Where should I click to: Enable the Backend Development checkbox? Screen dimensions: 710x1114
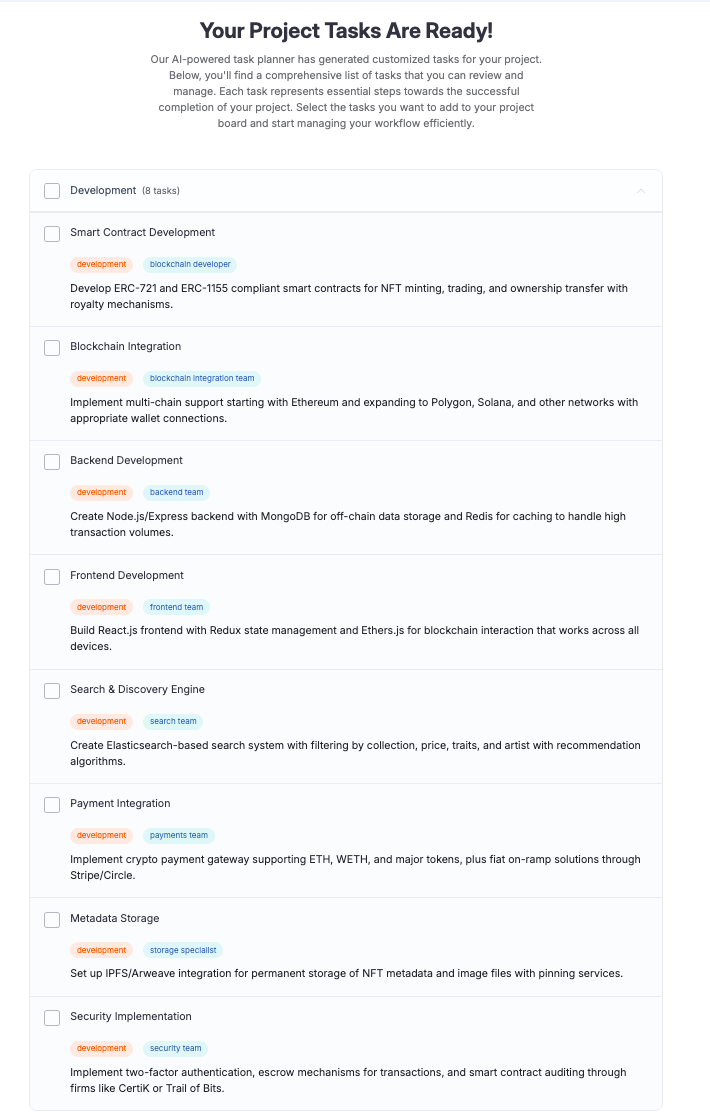pyautogui.click(x=52, y=461)
